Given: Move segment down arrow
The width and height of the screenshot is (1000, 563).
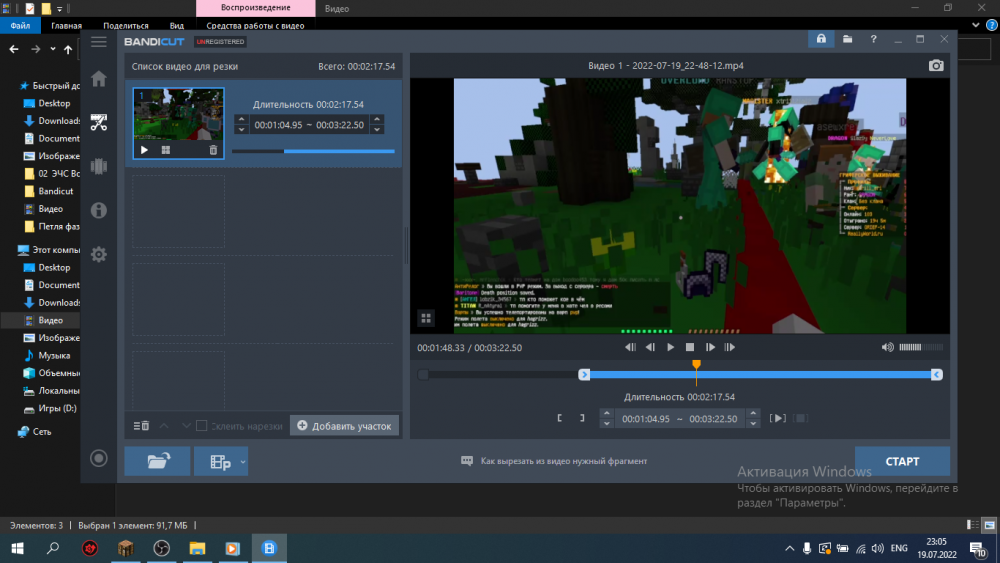Looking at the screenshot, I should tap(186, 425).
